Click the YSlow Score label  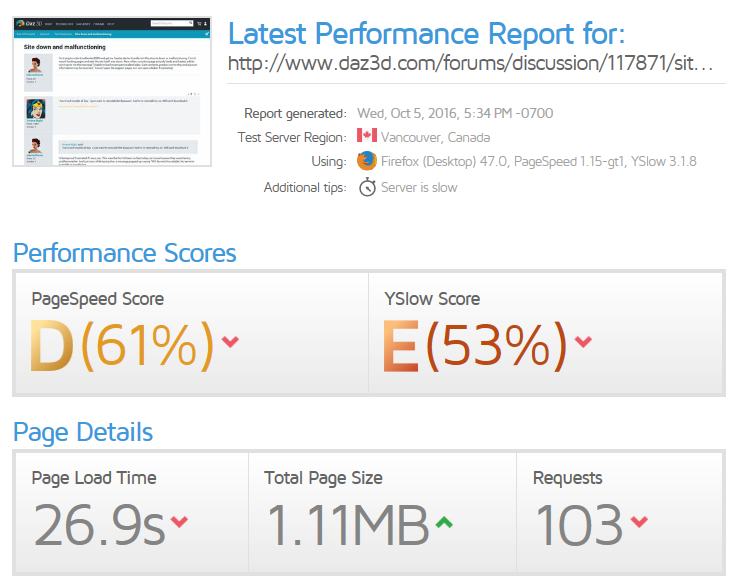pyautogui.click(x=432, y=299)
